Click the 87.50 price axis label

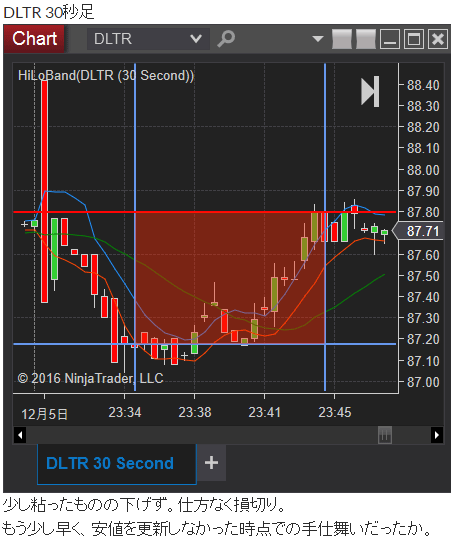point(423,276)
